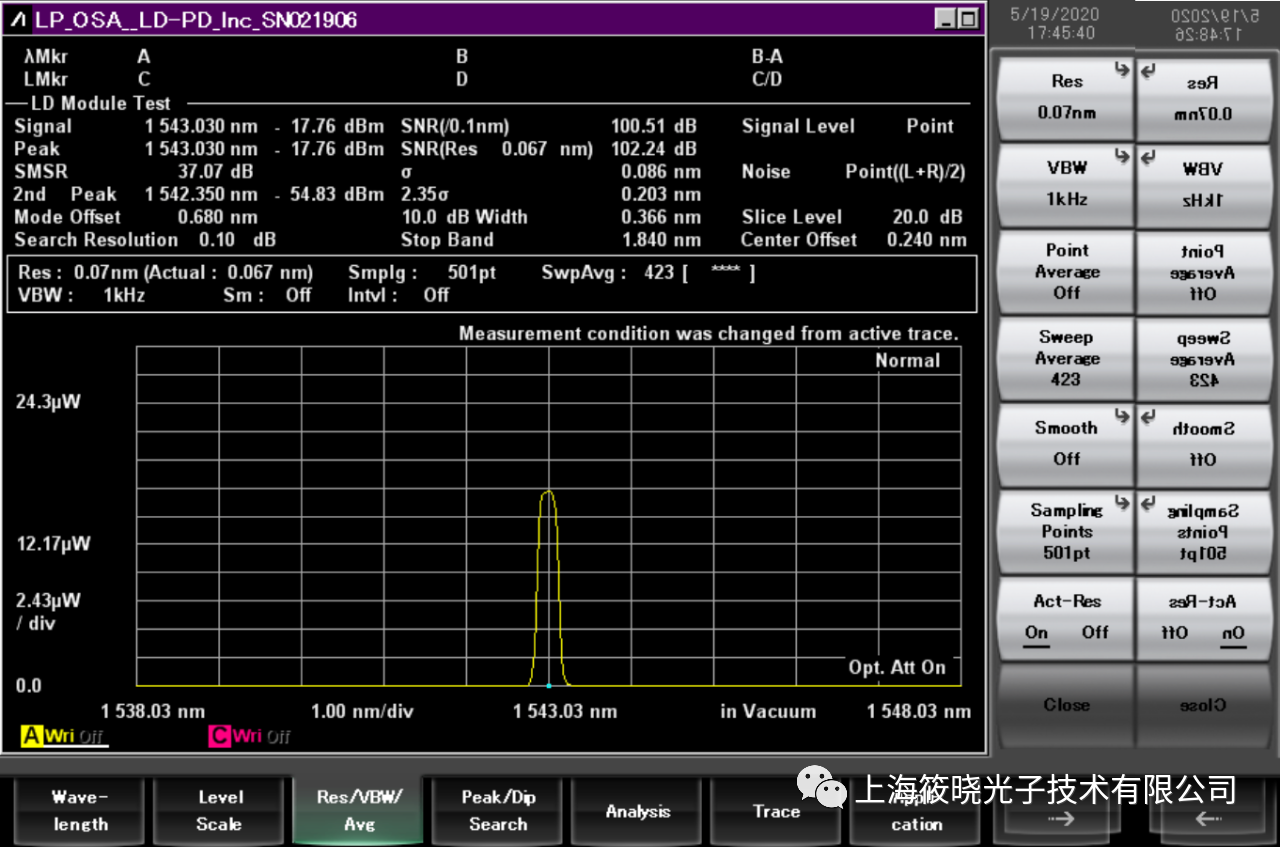Screen dimensions: 1280x847
Task: Toggle the unmirrored Point Average Off key
Action: pyautogui.click(x=1066, y=272)
